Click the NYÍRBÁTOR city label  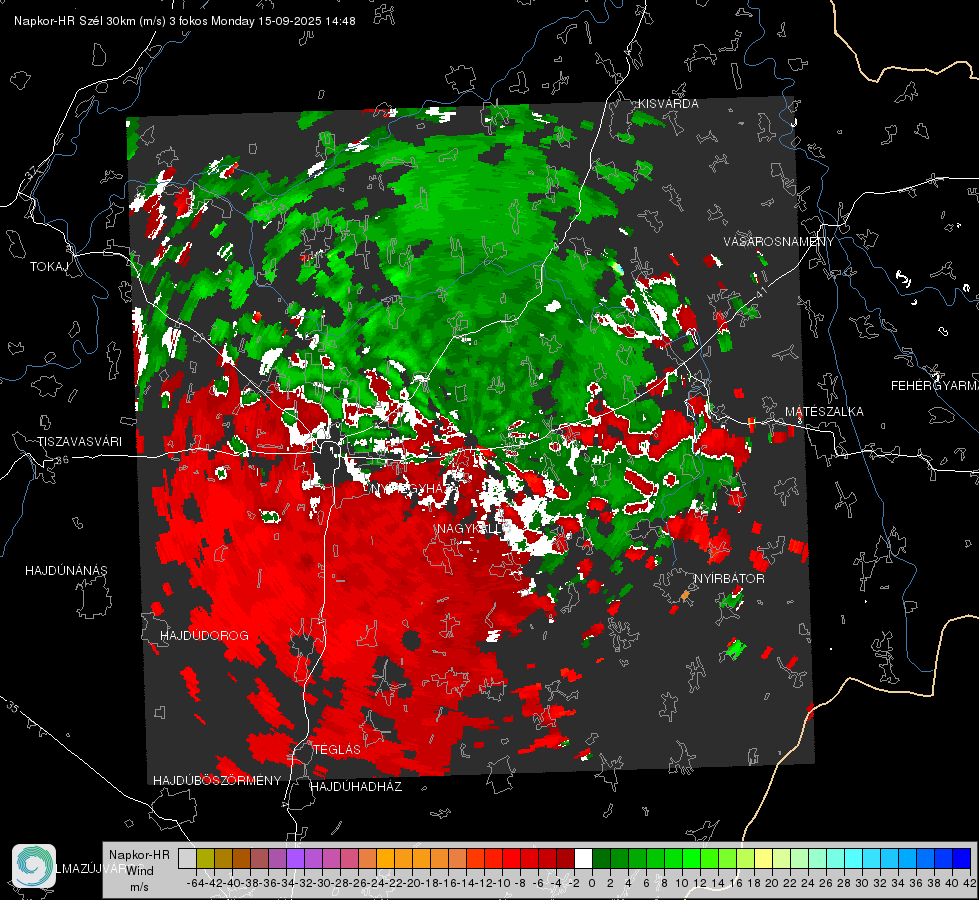[729, 579]
